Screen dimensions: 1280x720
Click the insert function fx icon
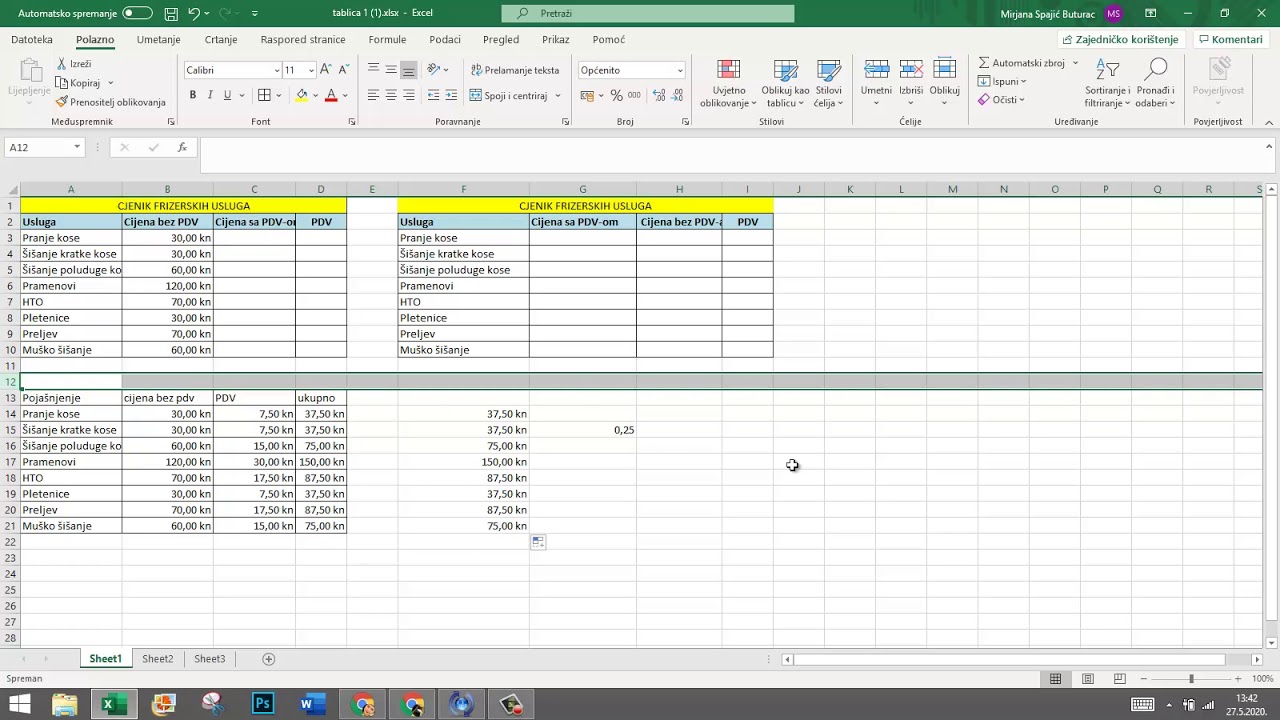click(x=182, y=147)
